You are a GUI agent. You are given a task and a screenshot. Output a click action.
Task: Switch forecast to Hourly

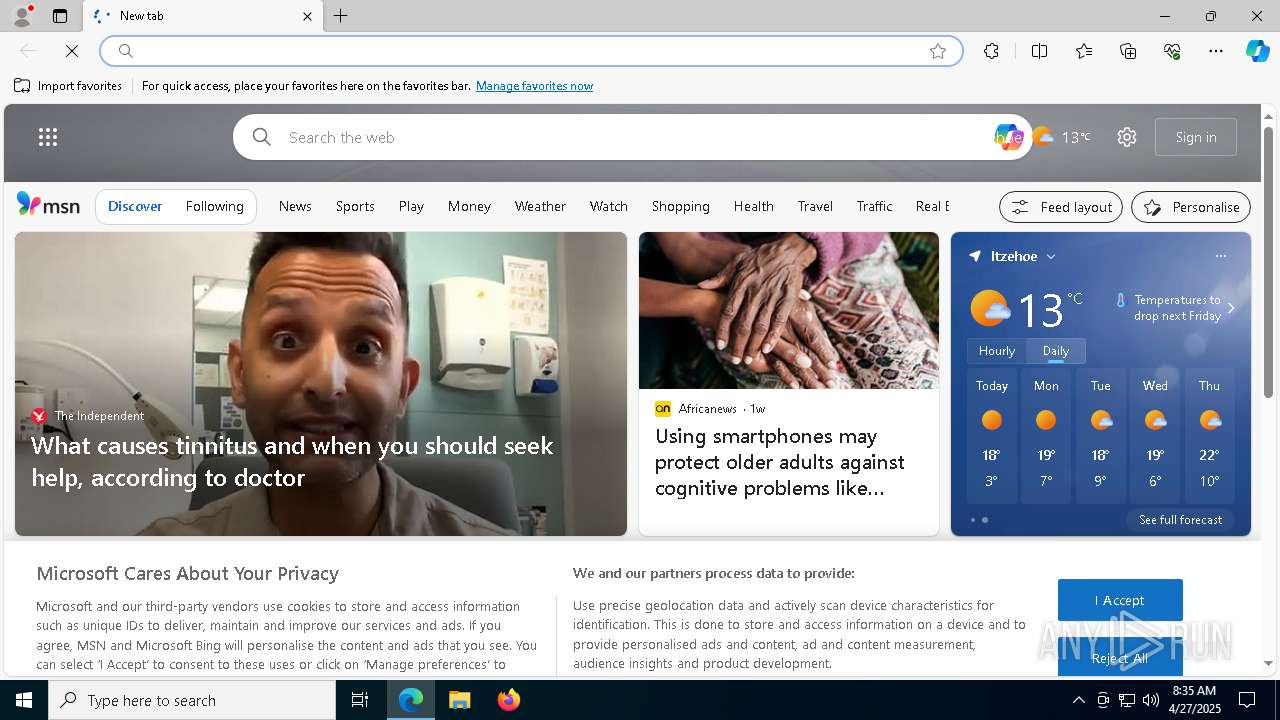point(997,351)
